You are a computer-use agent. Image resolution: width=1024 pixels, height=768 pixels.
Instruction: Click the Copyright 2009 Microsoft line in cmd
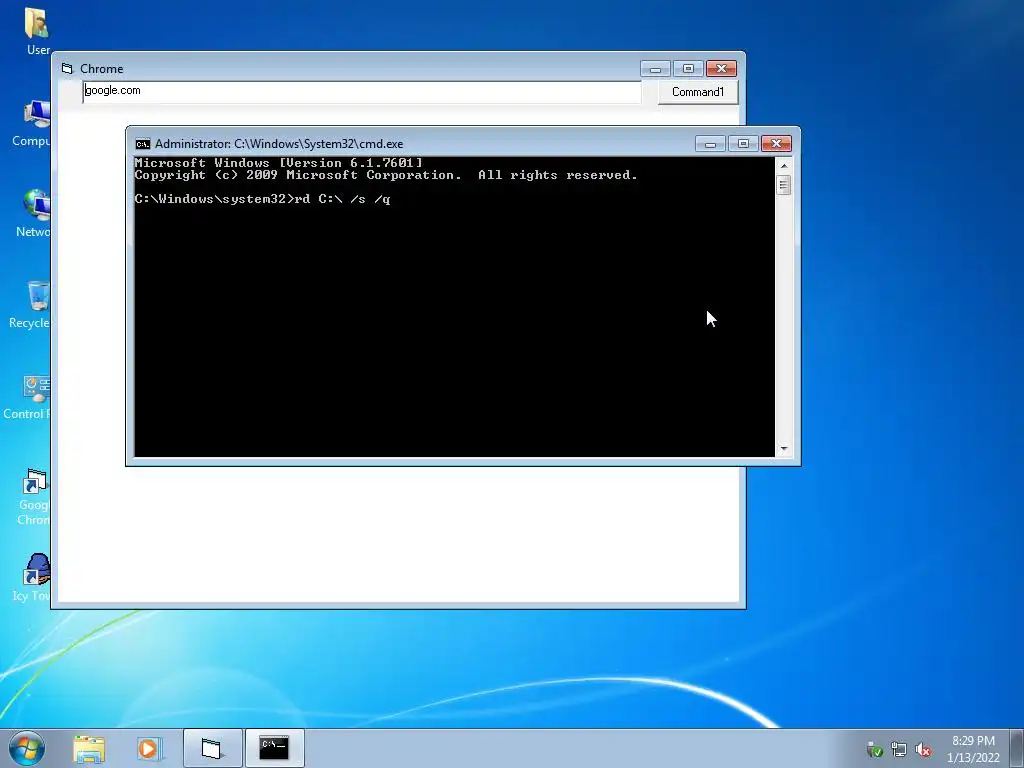386,175
